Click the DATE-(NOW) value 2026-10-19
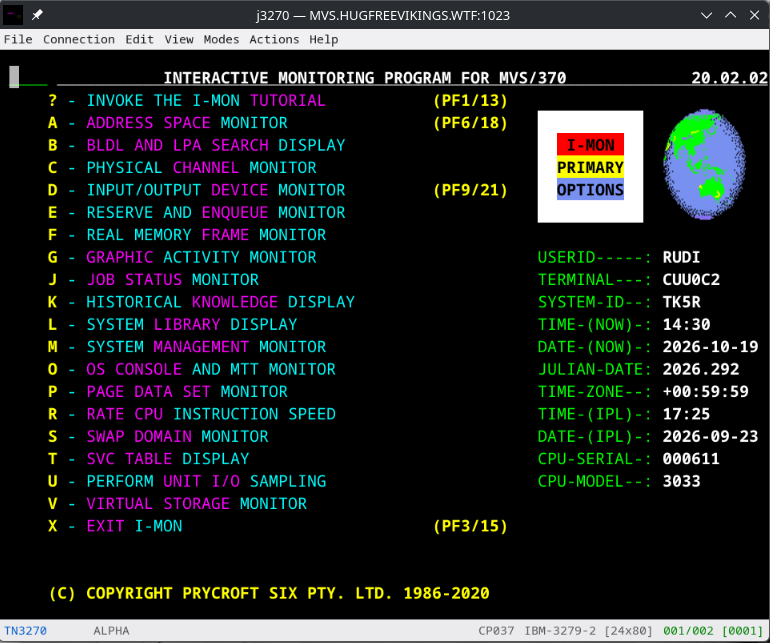Screen dimensions: 770x643 (710, 347)
